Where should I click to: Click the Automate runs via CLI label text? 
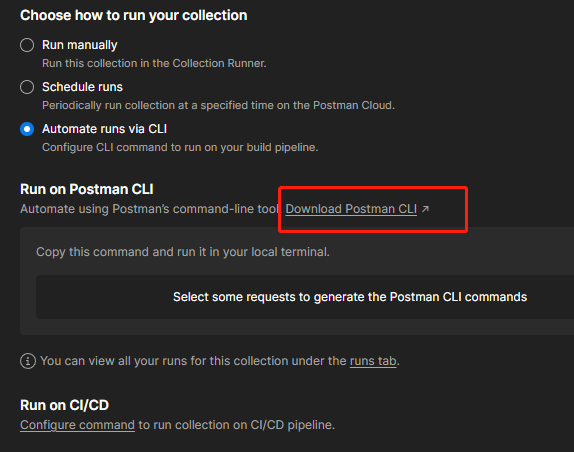pos(104,129)
